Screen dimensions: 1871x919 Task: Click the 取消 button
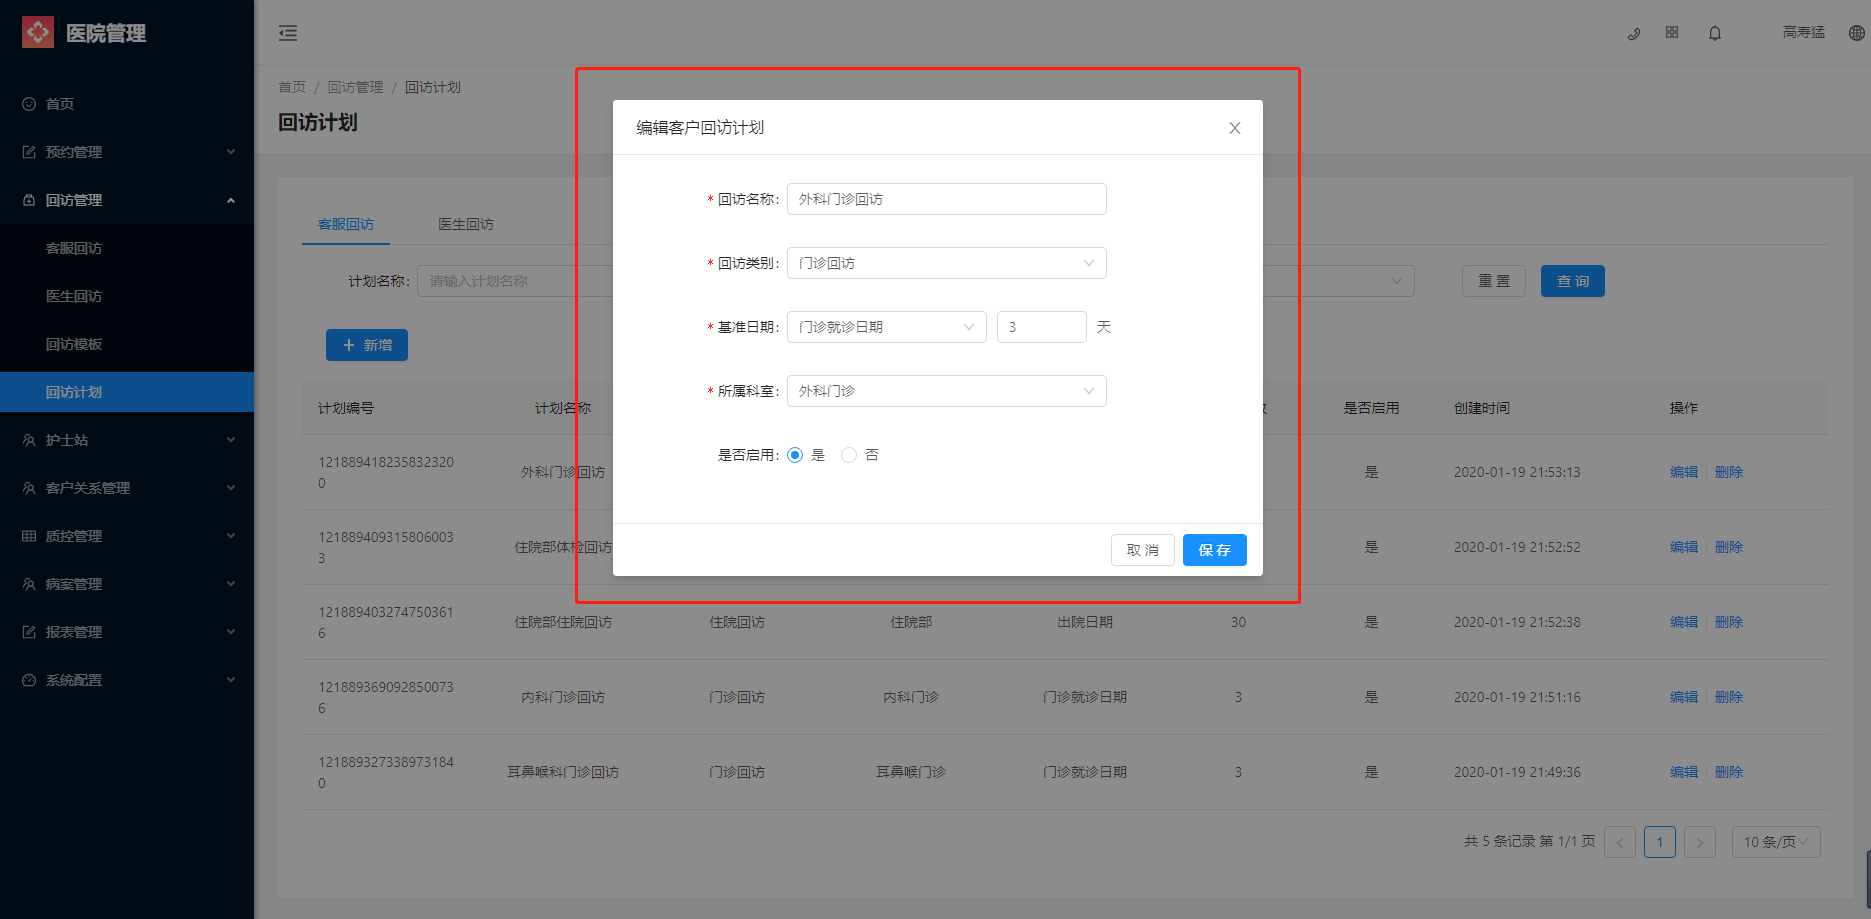point(1142,550)
